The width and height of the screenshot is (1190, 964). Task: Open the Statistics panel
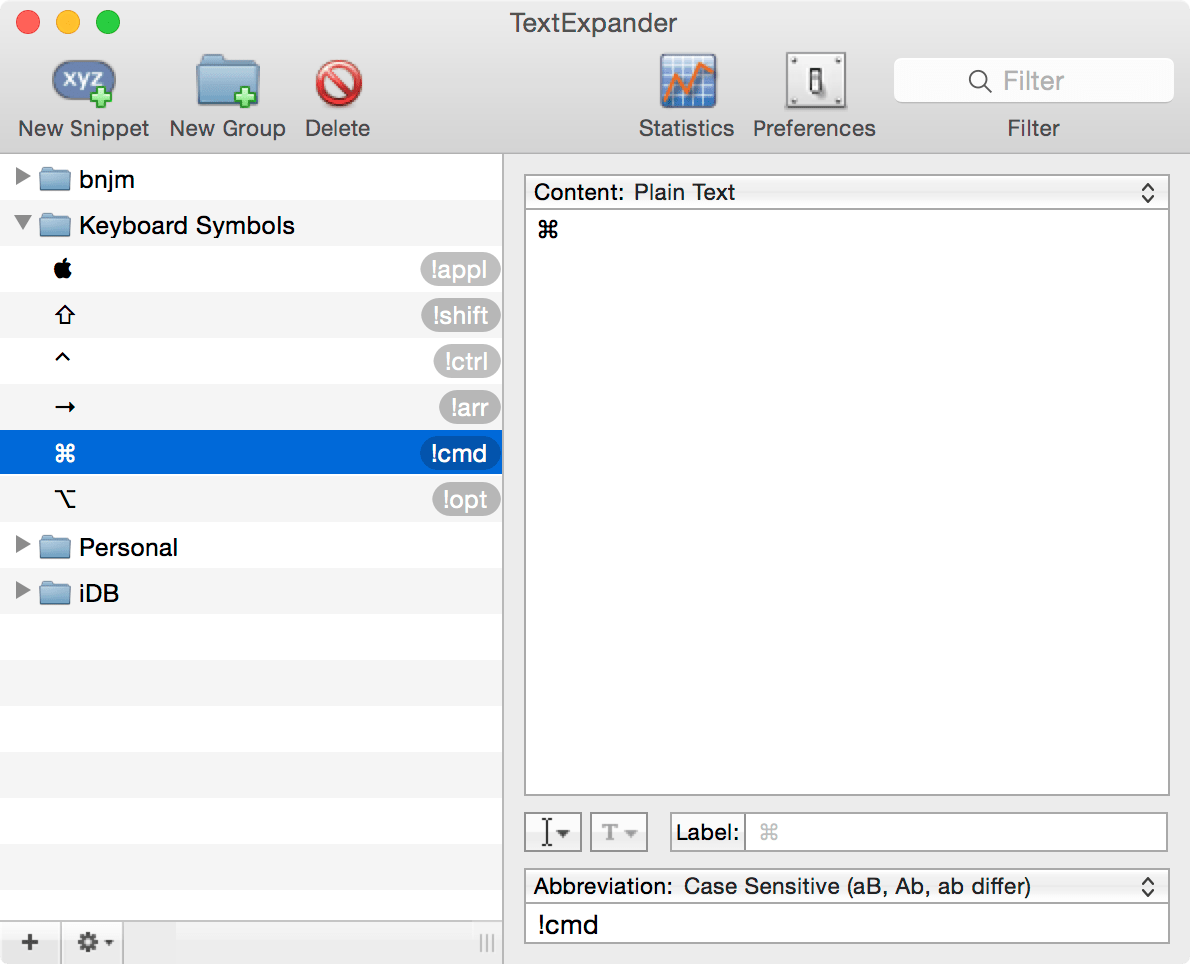[x=686, y=95]
